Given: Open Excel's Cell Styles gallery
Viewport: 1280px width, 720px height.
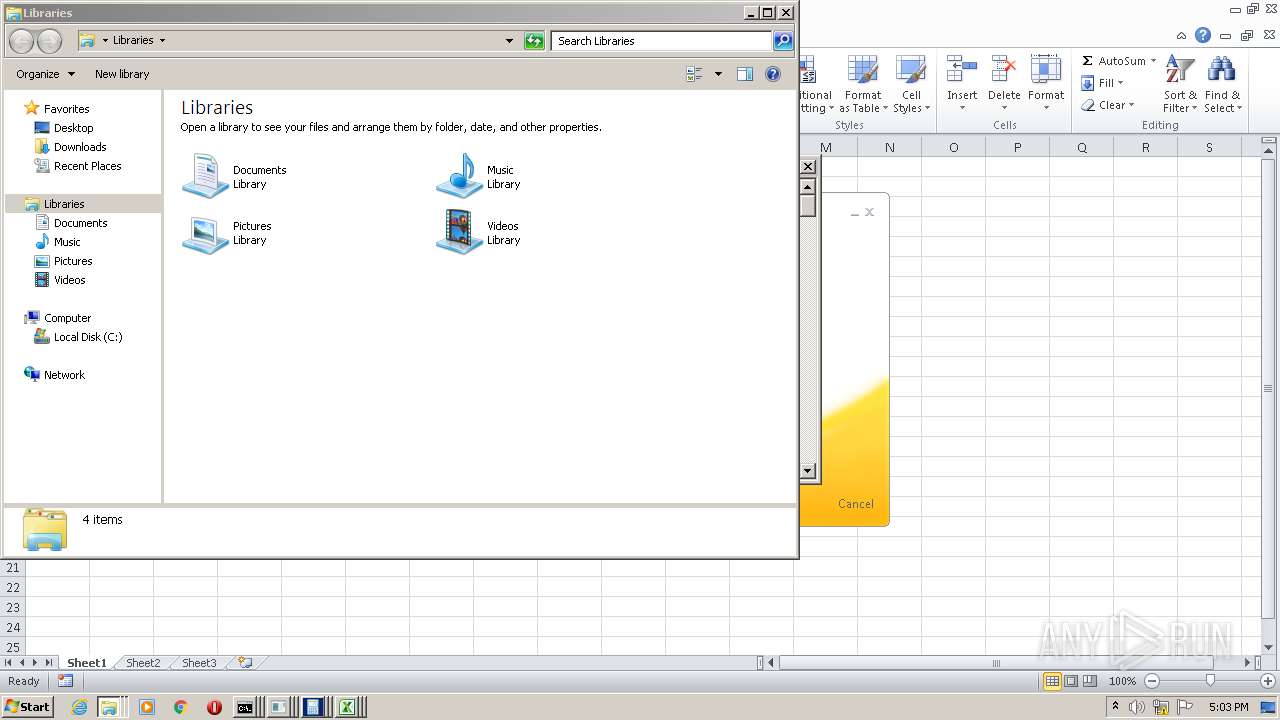Looking at the screenshot, I should 911,84.
